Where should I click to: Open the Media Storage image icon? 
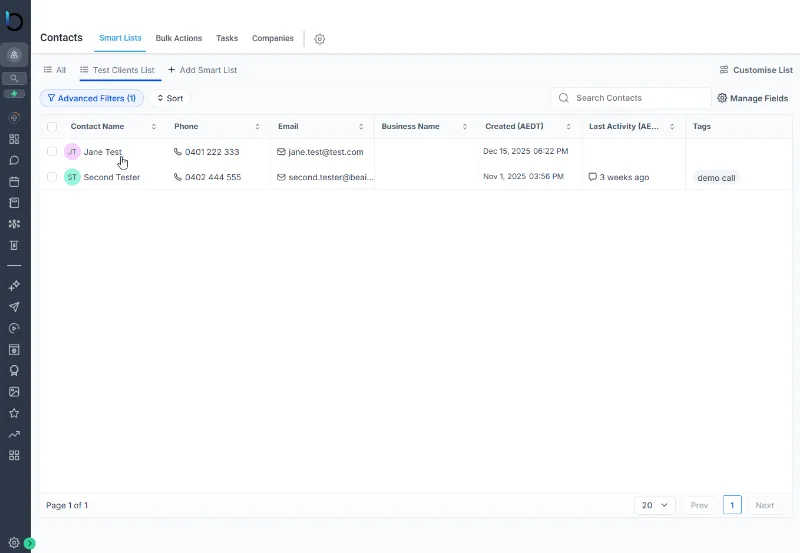(x=14, y=392)
